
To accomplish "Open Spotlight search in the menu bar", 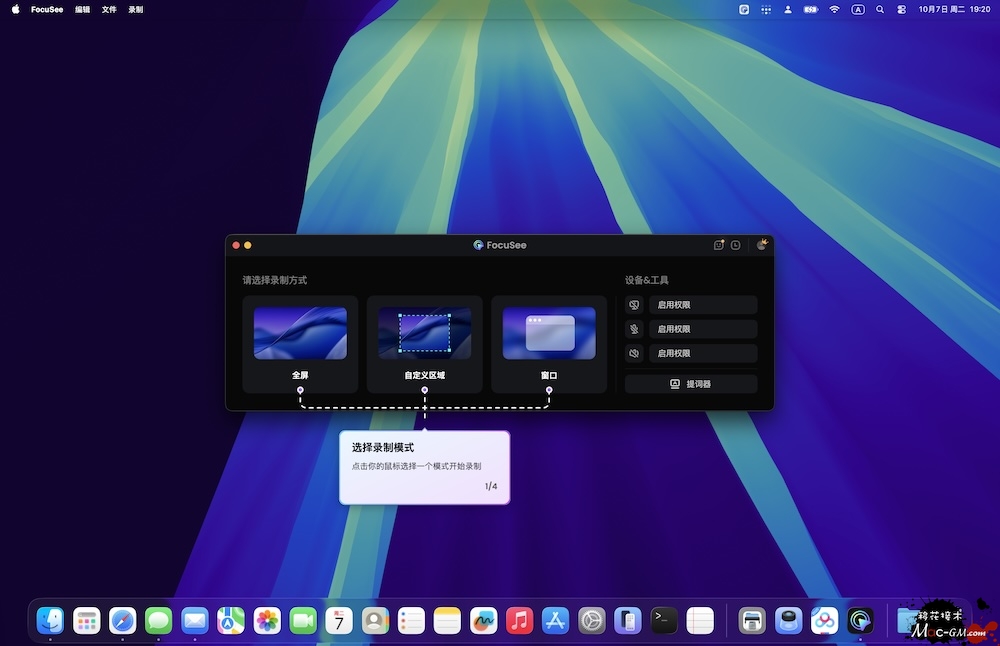I will [x=880, y=9].
